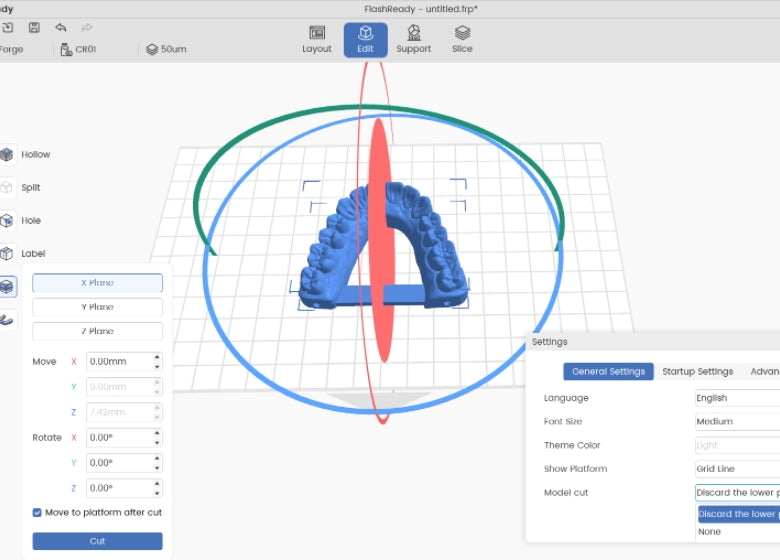Select the Hollow tool icon
Screen dimensions: 780x560
pyautogui.click(x=8, y=155)
